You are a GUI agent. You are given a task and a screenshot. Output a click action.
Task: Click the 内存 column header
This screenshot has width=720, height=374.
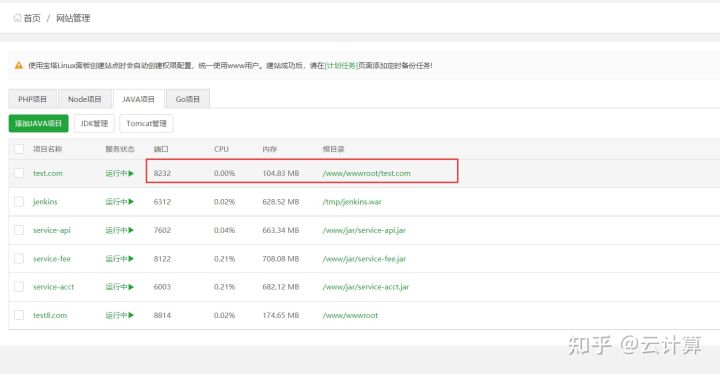pos(270,149)
